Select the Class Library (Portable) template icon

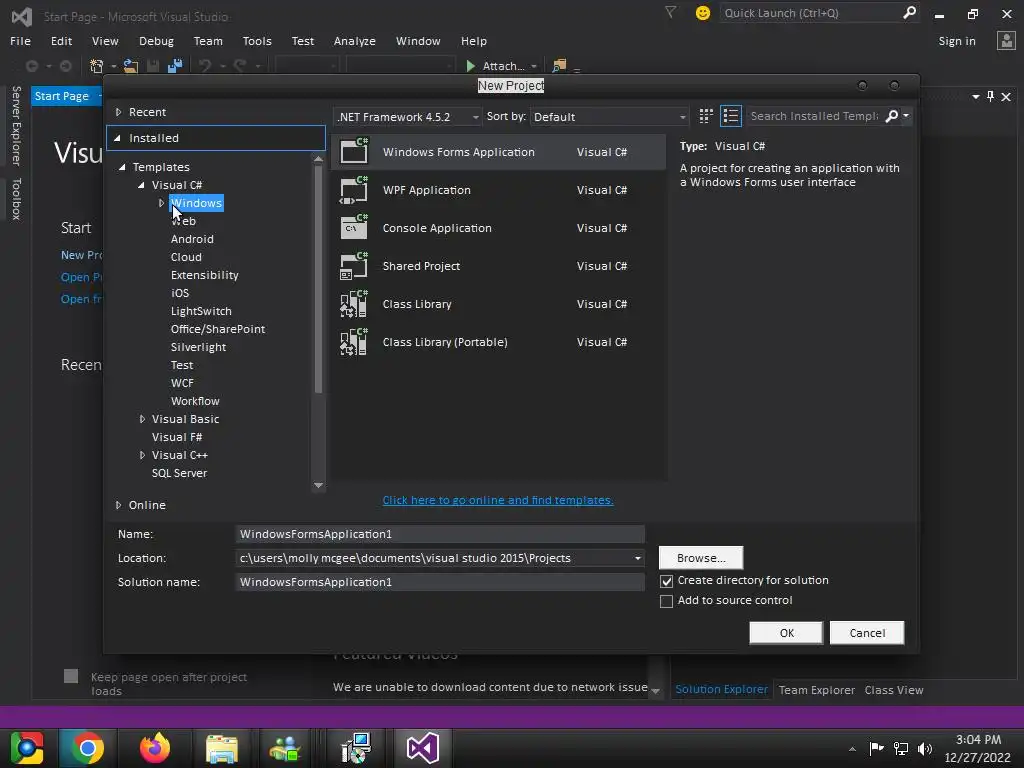354,342
